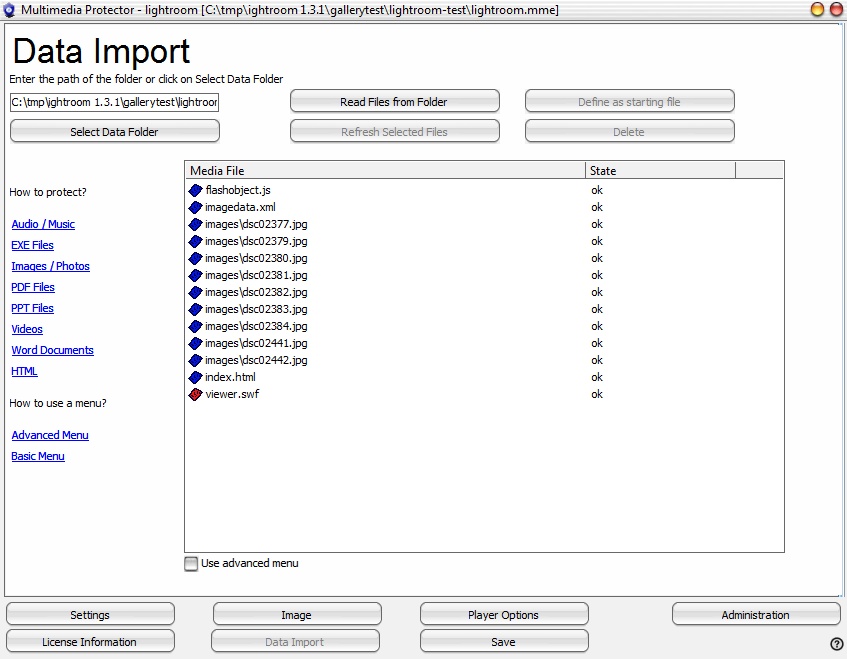Open the Images / Photos help link
This screenshot has width=847, height=659.
coord(50,266)
